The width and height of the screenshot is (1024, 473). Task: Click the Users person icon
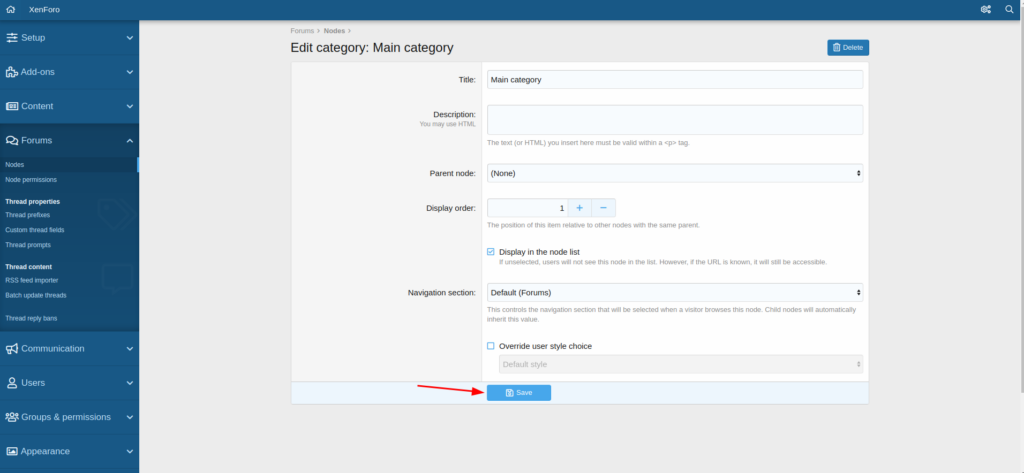click(12, 383)
